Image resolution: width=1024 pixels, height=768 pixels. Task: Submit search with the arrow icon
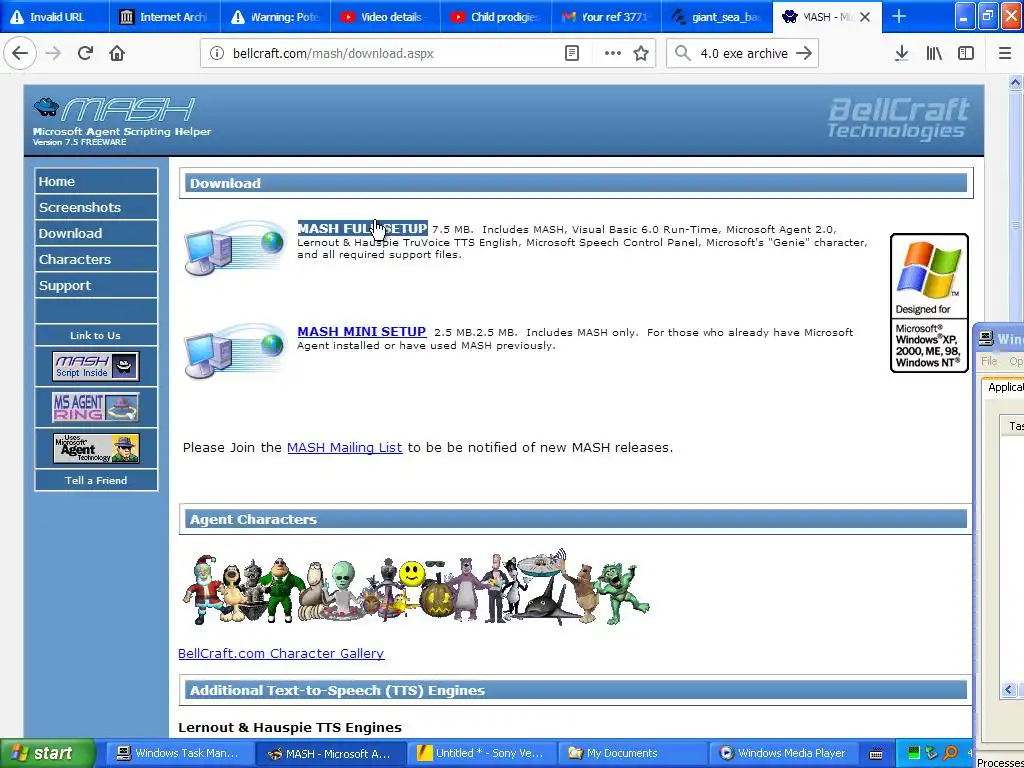(804, 54)
